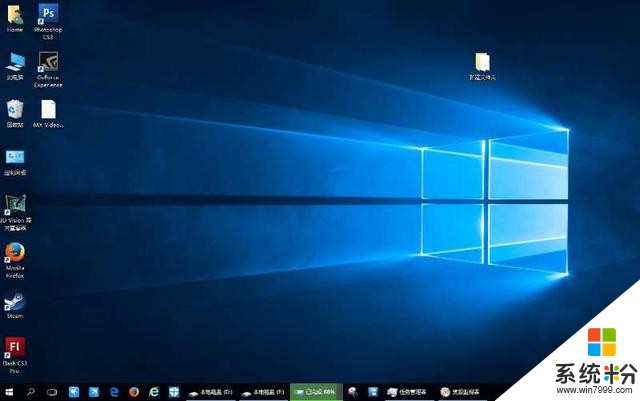
Task: Switch to the green copy progress taskbar window
Action: (316, 392)
